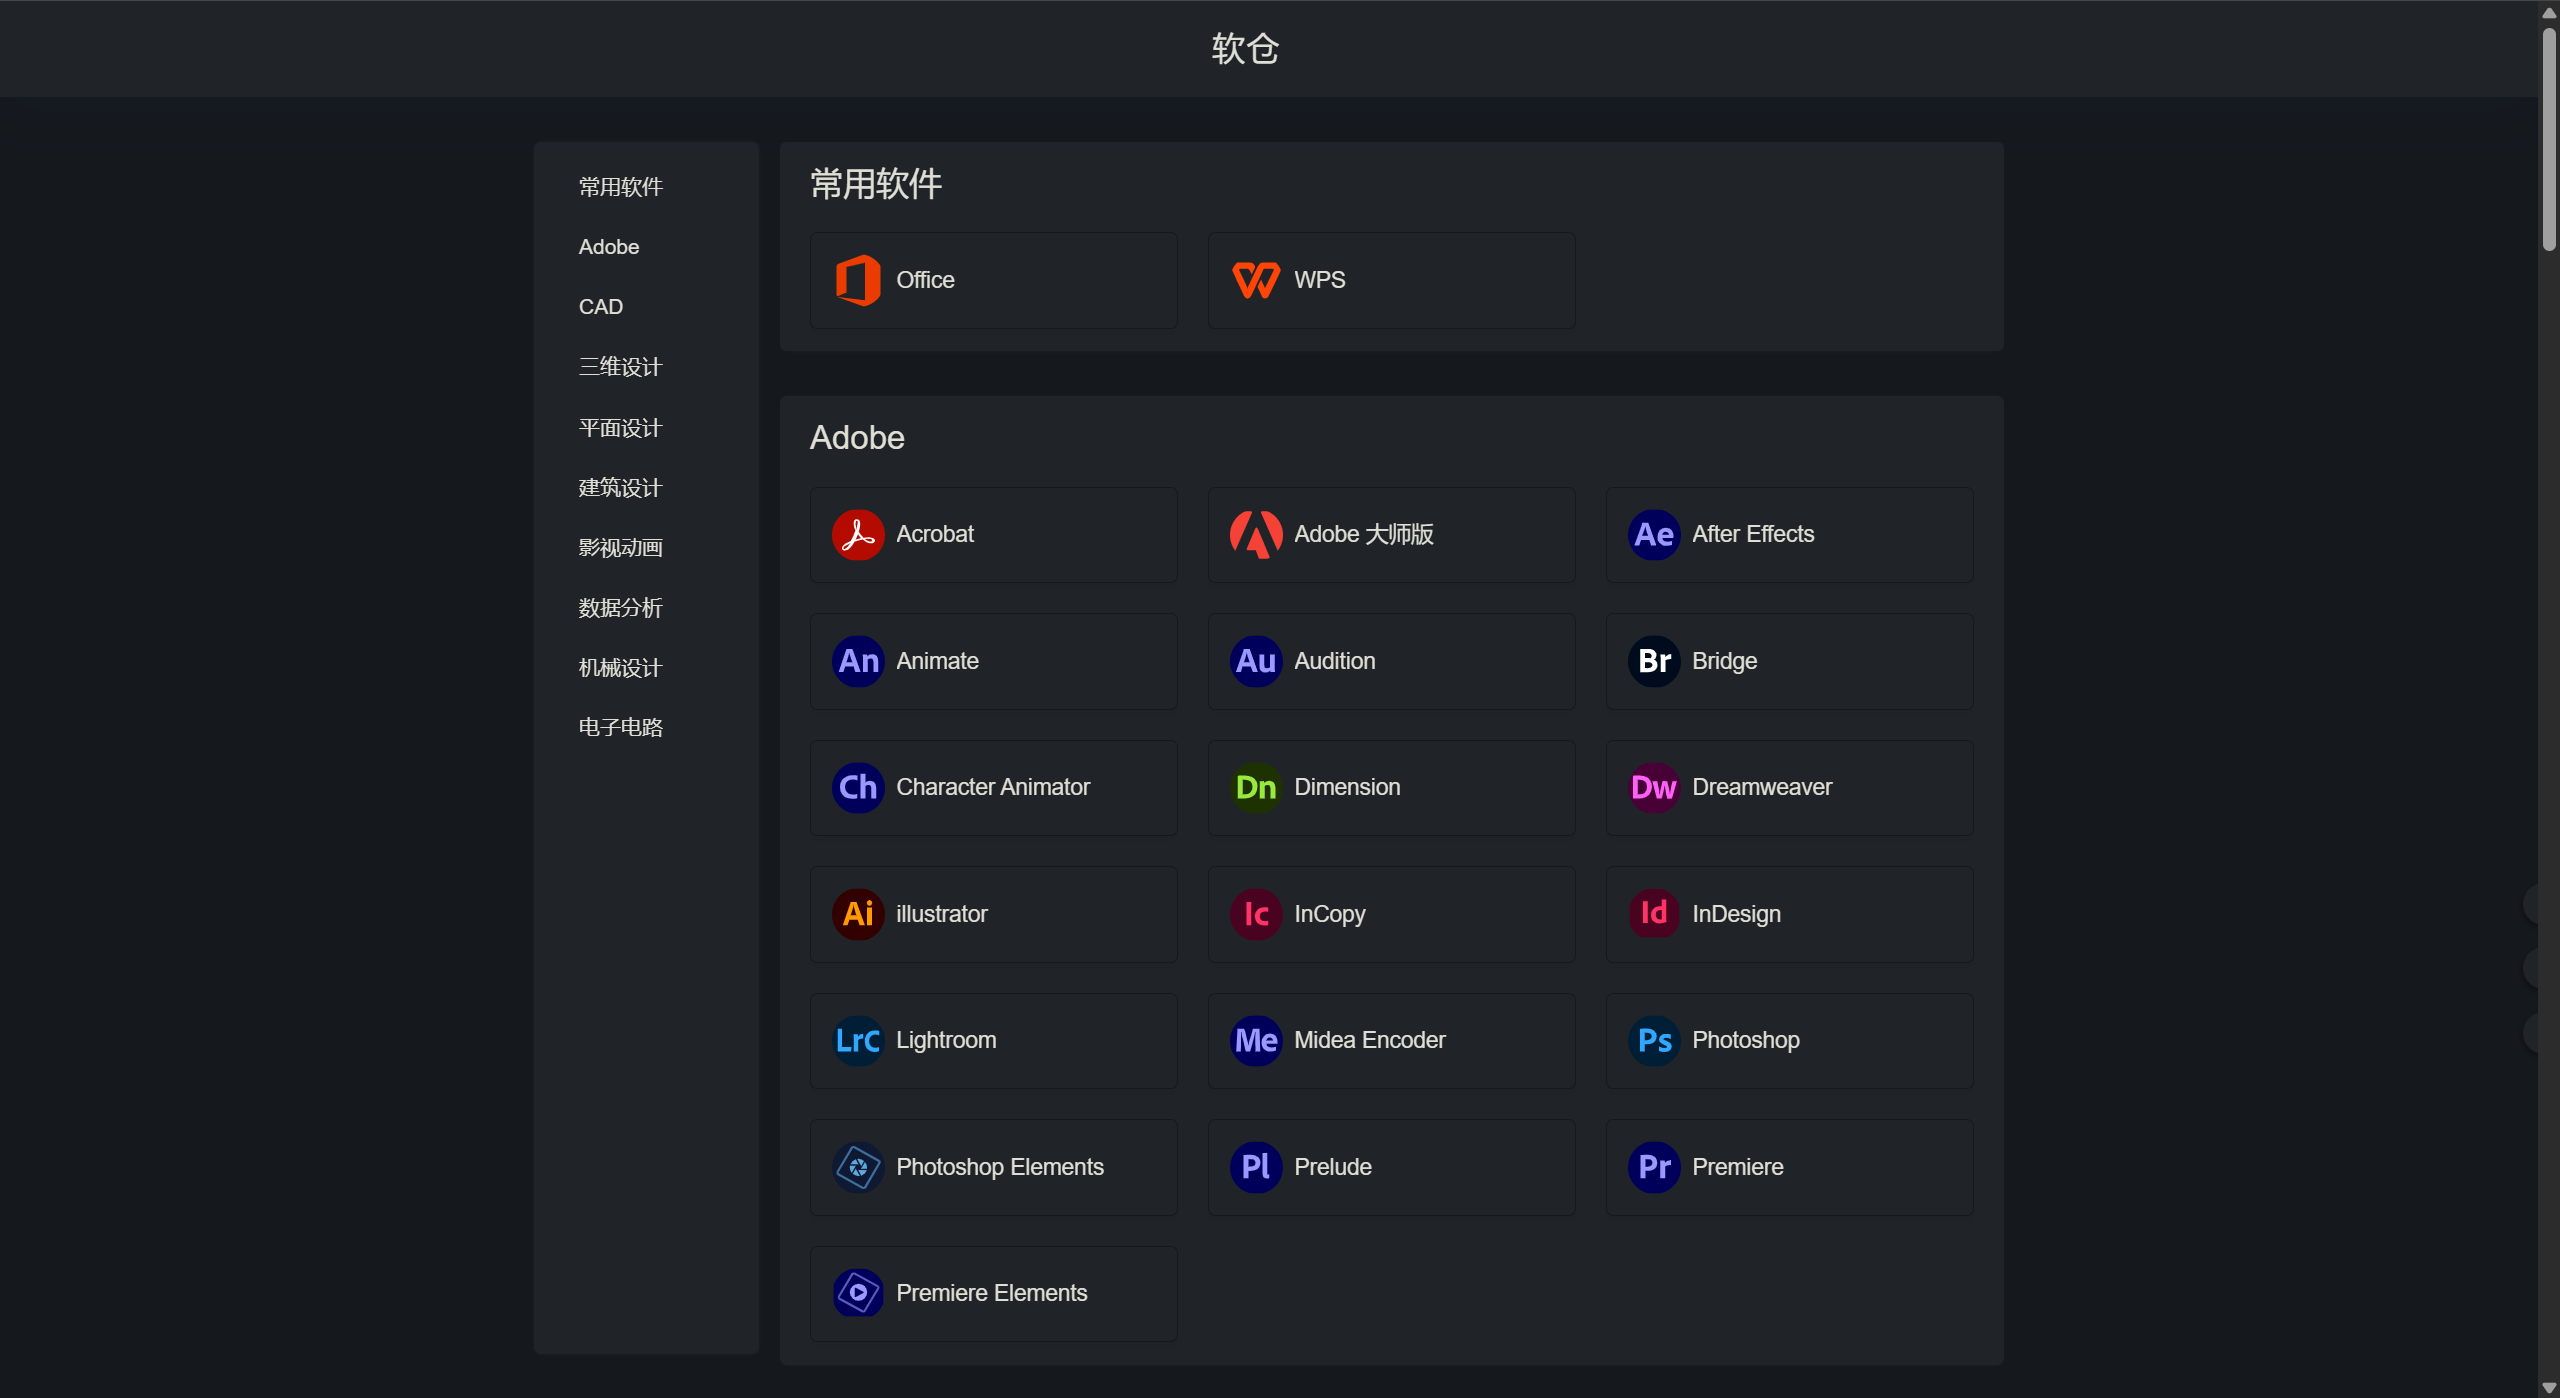Click the Office app icon
Image resolution: width=2560 pixels, height=1398 pixels.
[x=857, y=280]
